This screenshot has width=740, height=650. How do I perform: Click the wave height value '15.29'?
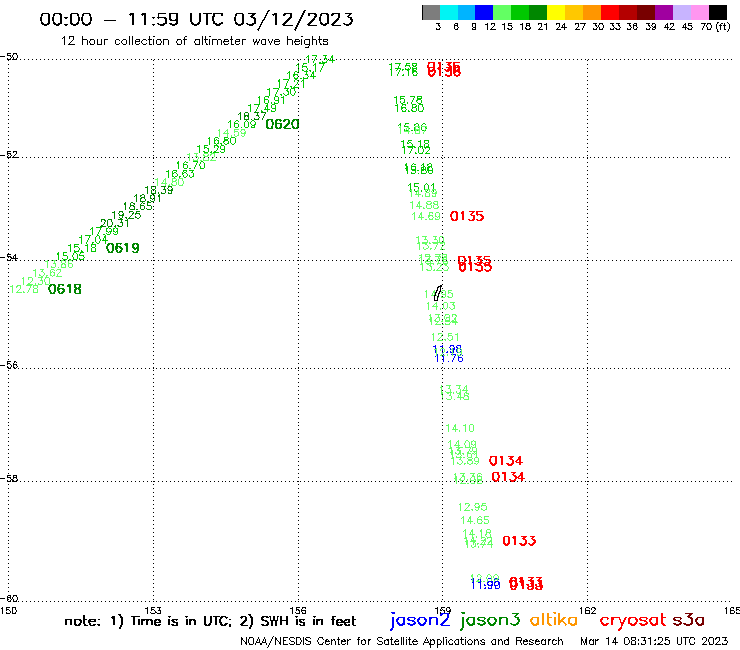pyautogui.click(x=211, y=150)
